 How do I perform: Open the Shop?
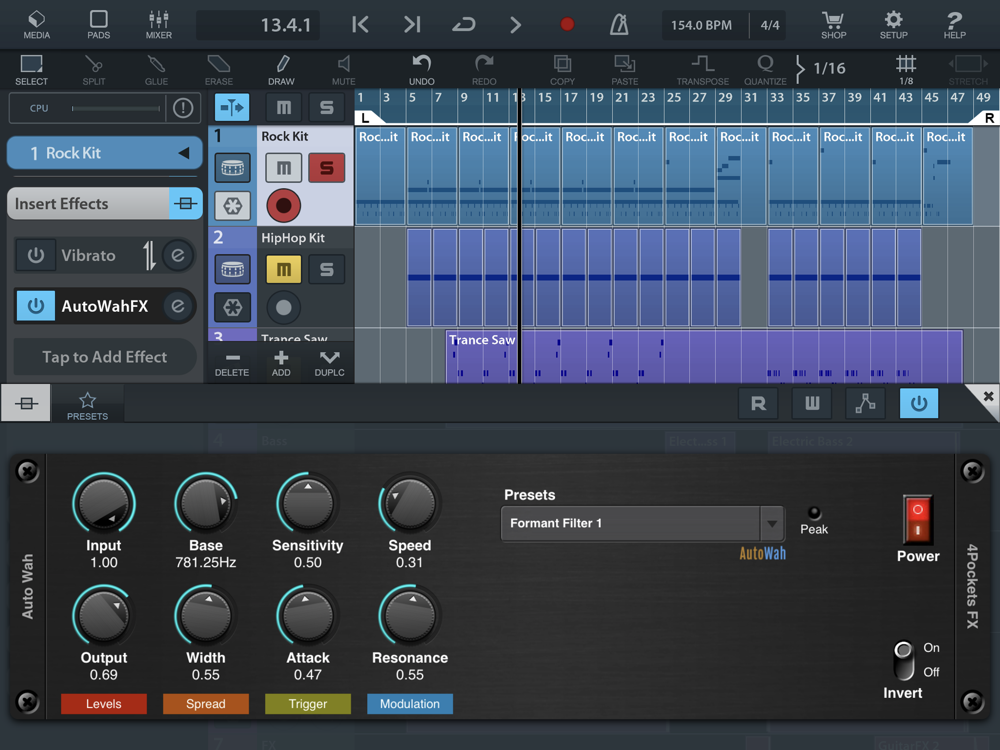833,25
